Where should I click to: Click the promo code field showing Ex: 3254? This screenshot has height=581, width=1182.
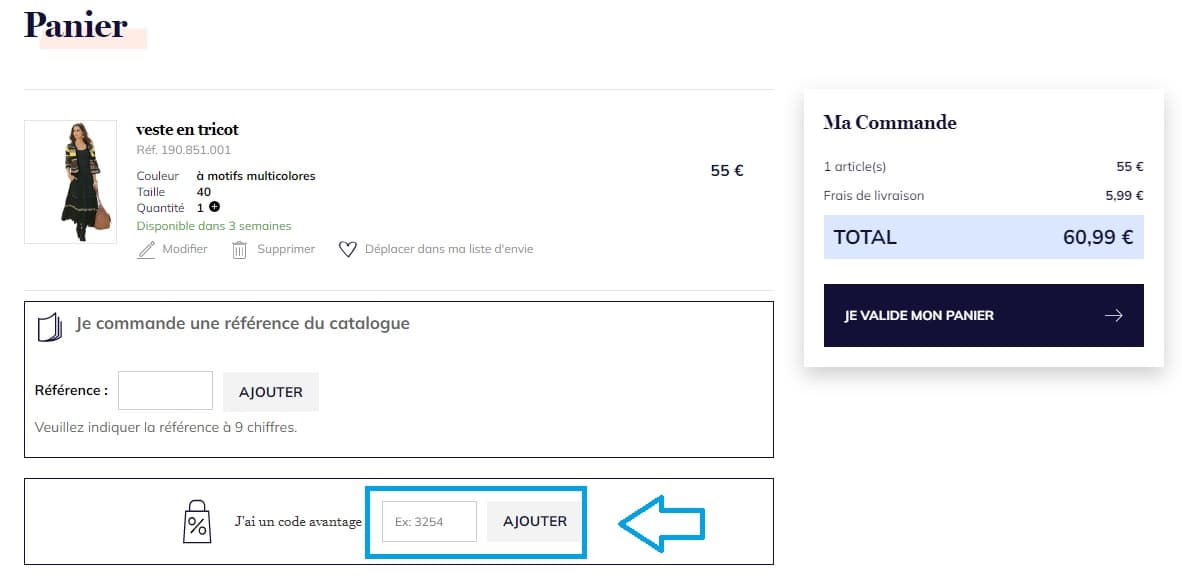428,521
